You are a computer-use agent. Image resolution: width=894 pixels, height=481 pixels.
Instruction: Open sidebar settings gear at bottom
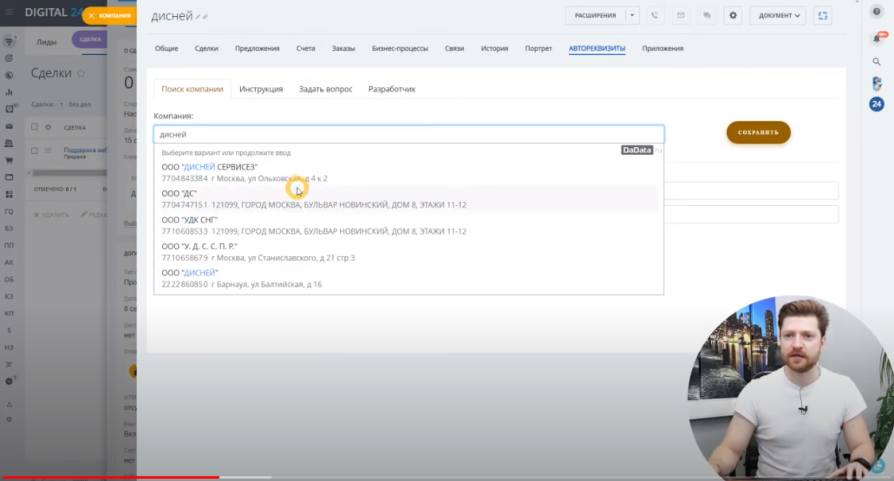click(9, 419)
